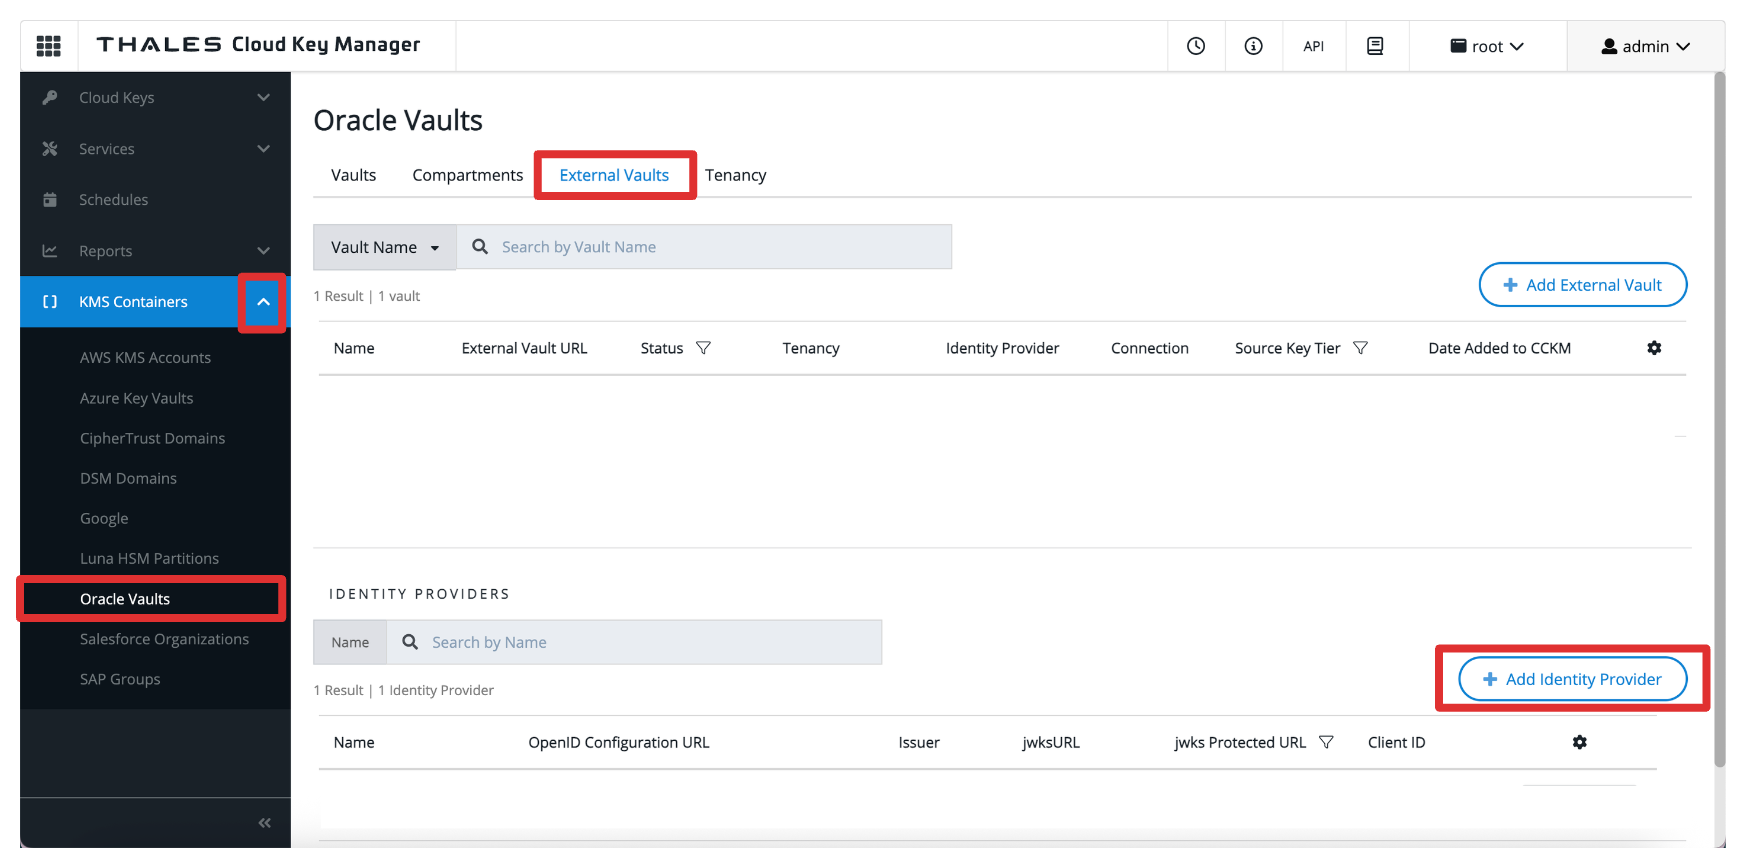Collapse the KMS Containers section
The image size is (1745, 868).
tap(263, 302)
